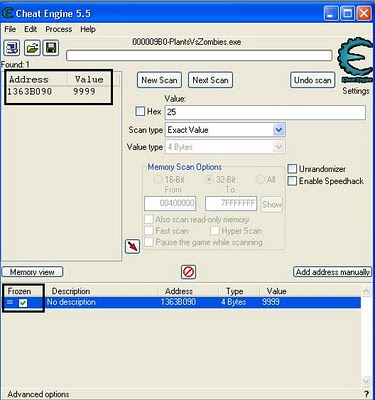Image resolution: width=375 pixels, height=400 pixels.
Task: Toggle Also scan read-only memory
Action: (149, 219)
